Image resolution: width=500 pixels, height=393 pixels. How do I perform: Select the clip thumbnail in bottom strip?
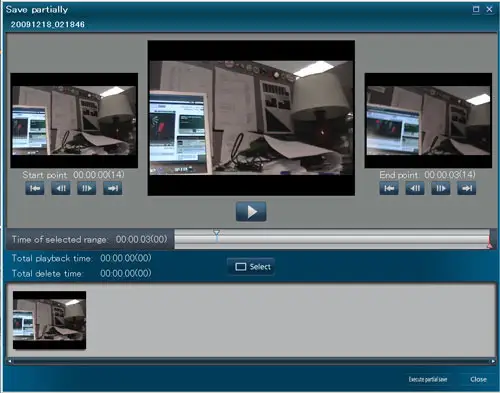click(x=49, y=320)
